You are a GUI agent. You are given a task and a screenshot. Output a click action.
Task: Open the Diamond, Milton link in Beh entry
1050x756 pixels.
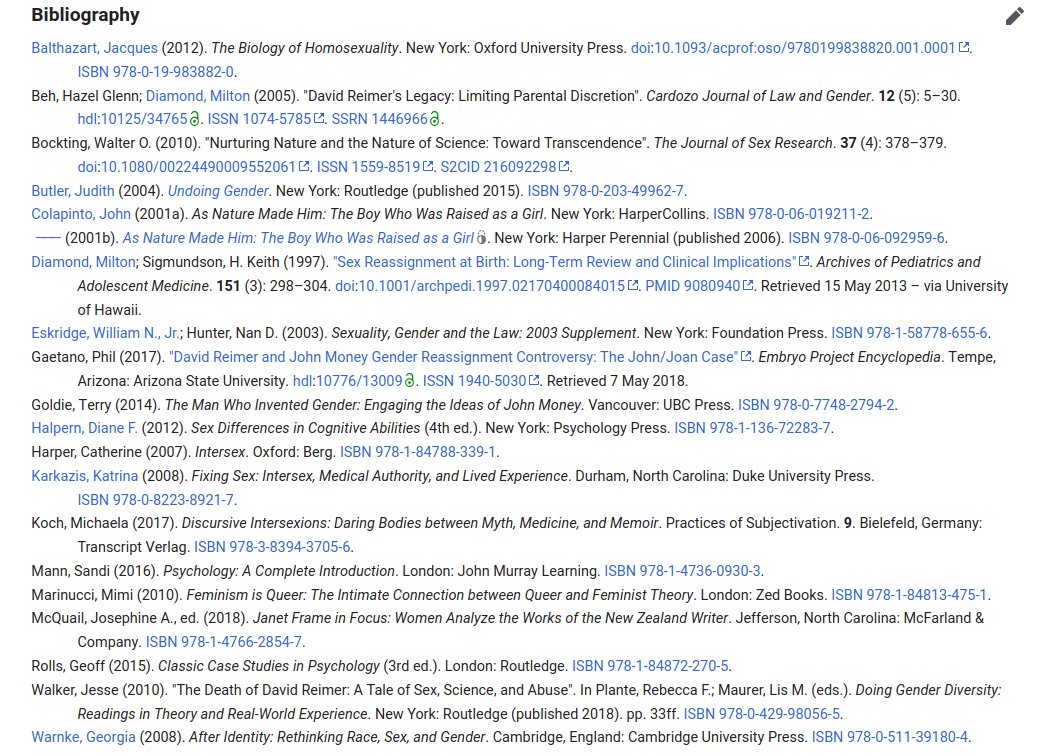198,96
